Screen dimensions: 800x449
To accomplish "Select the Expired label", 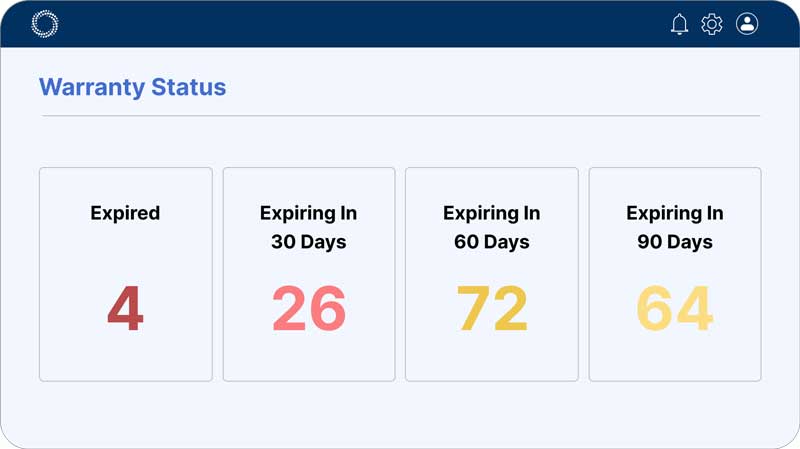I will 125,212.
